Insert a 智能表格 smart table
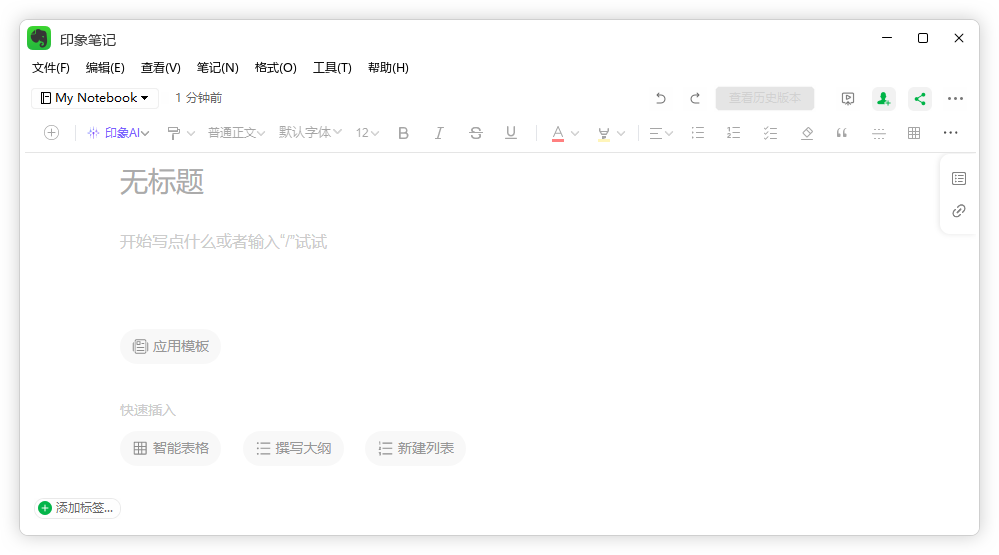Viewport: 999px width, 555px height. point(170,449)
